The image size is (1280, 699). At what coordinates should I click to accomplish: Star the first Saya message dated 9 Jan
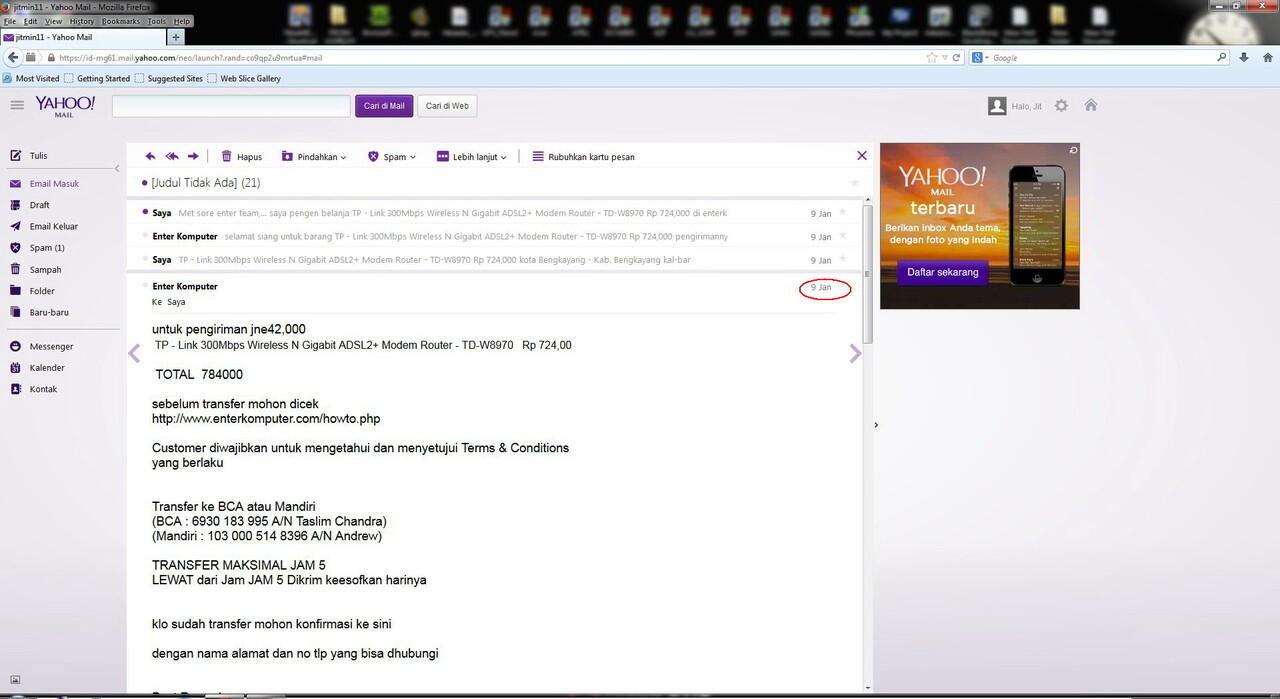tap(843, 212)
